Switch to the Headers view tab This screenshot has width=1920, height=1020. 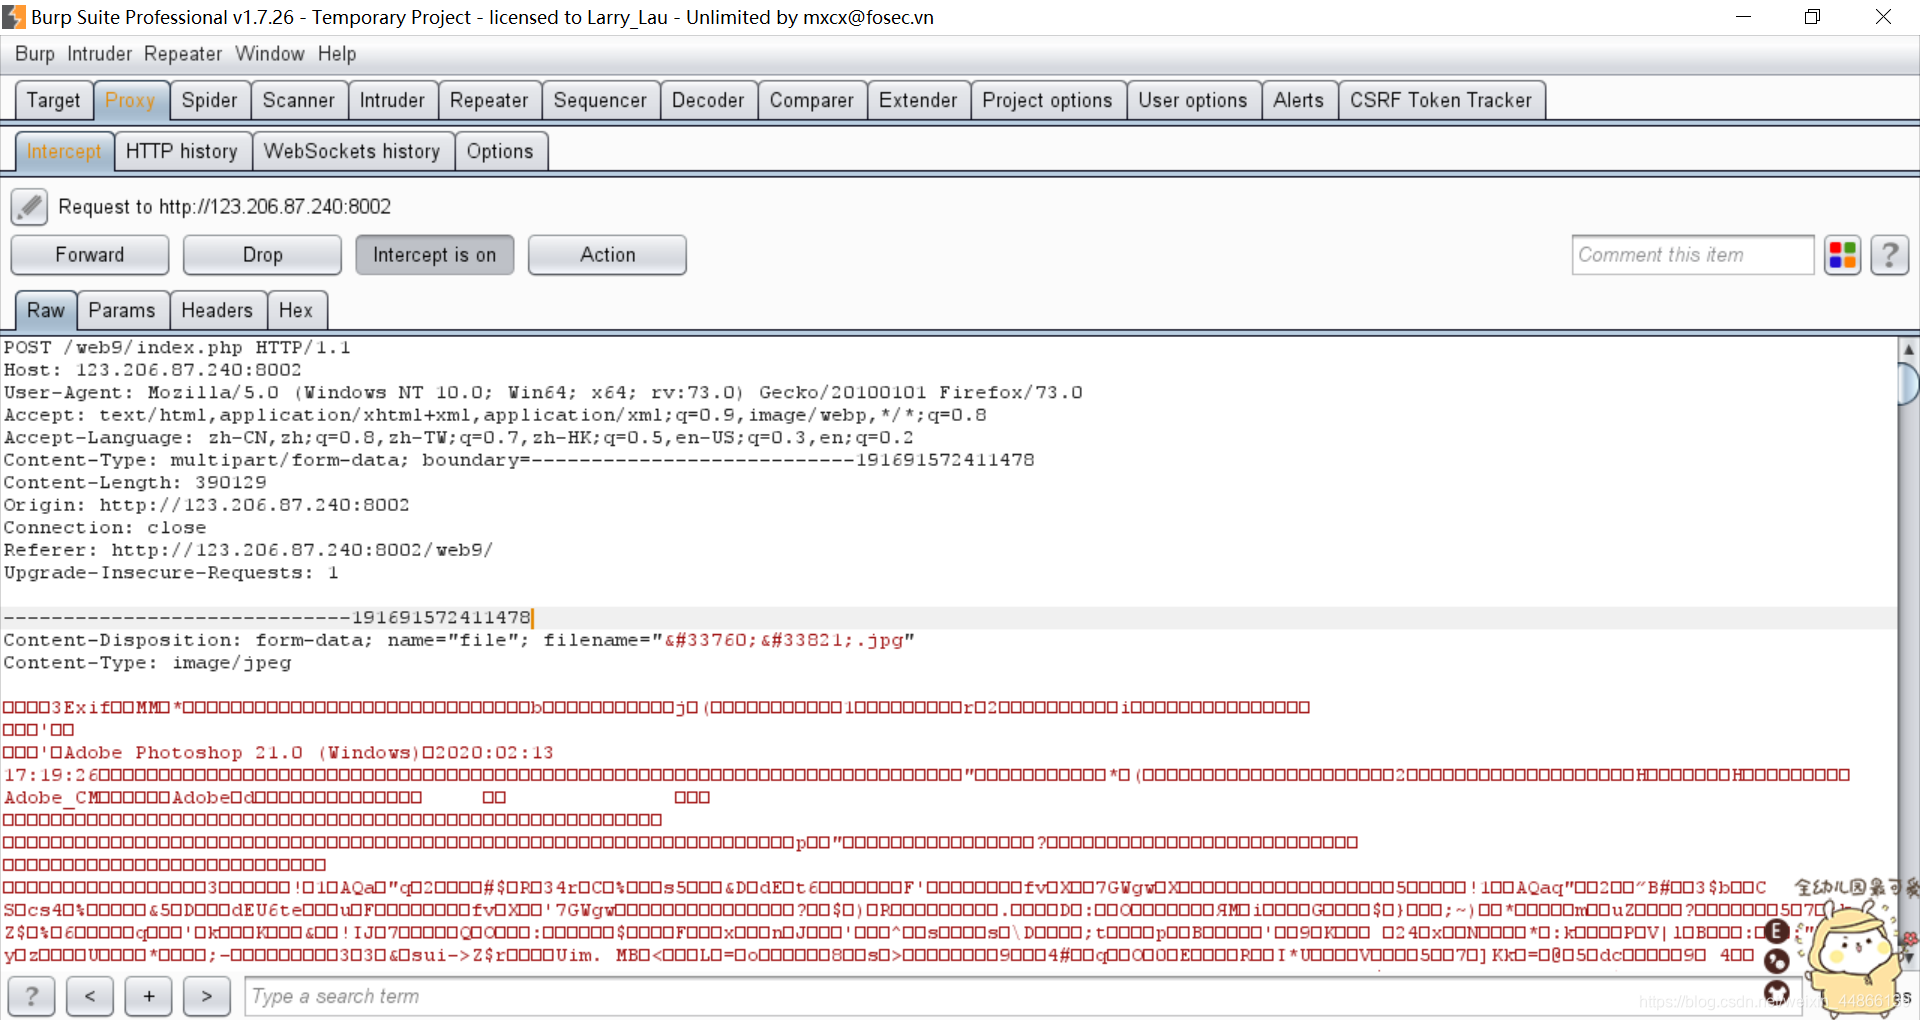(217, 310)
